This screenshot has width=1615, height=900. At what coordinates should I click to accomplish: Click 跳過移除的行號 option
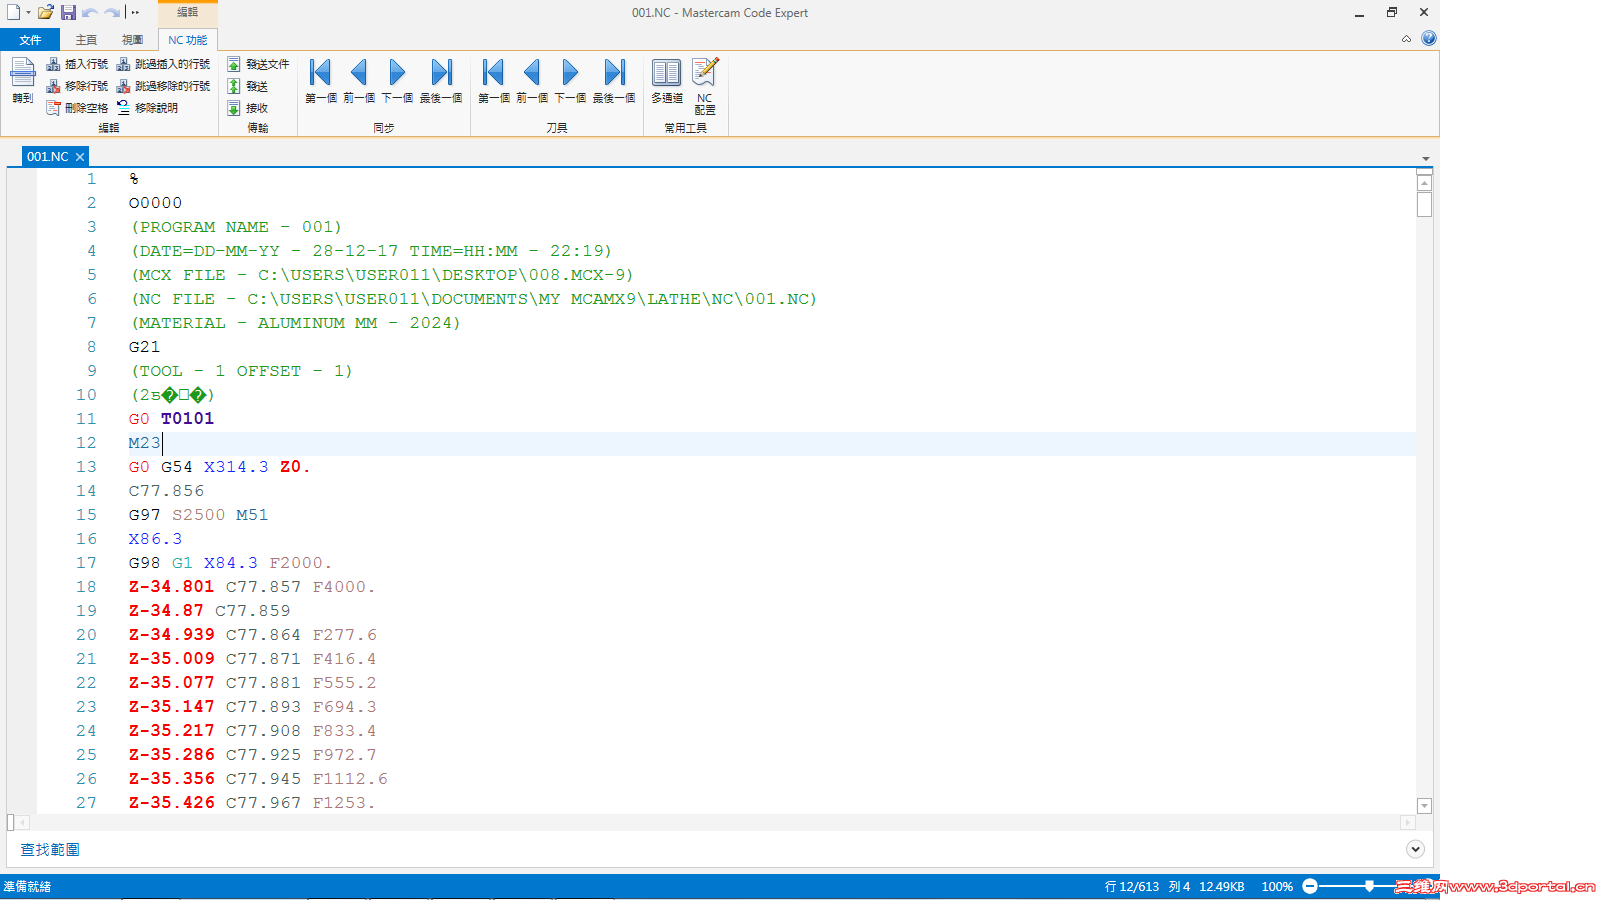164,86
